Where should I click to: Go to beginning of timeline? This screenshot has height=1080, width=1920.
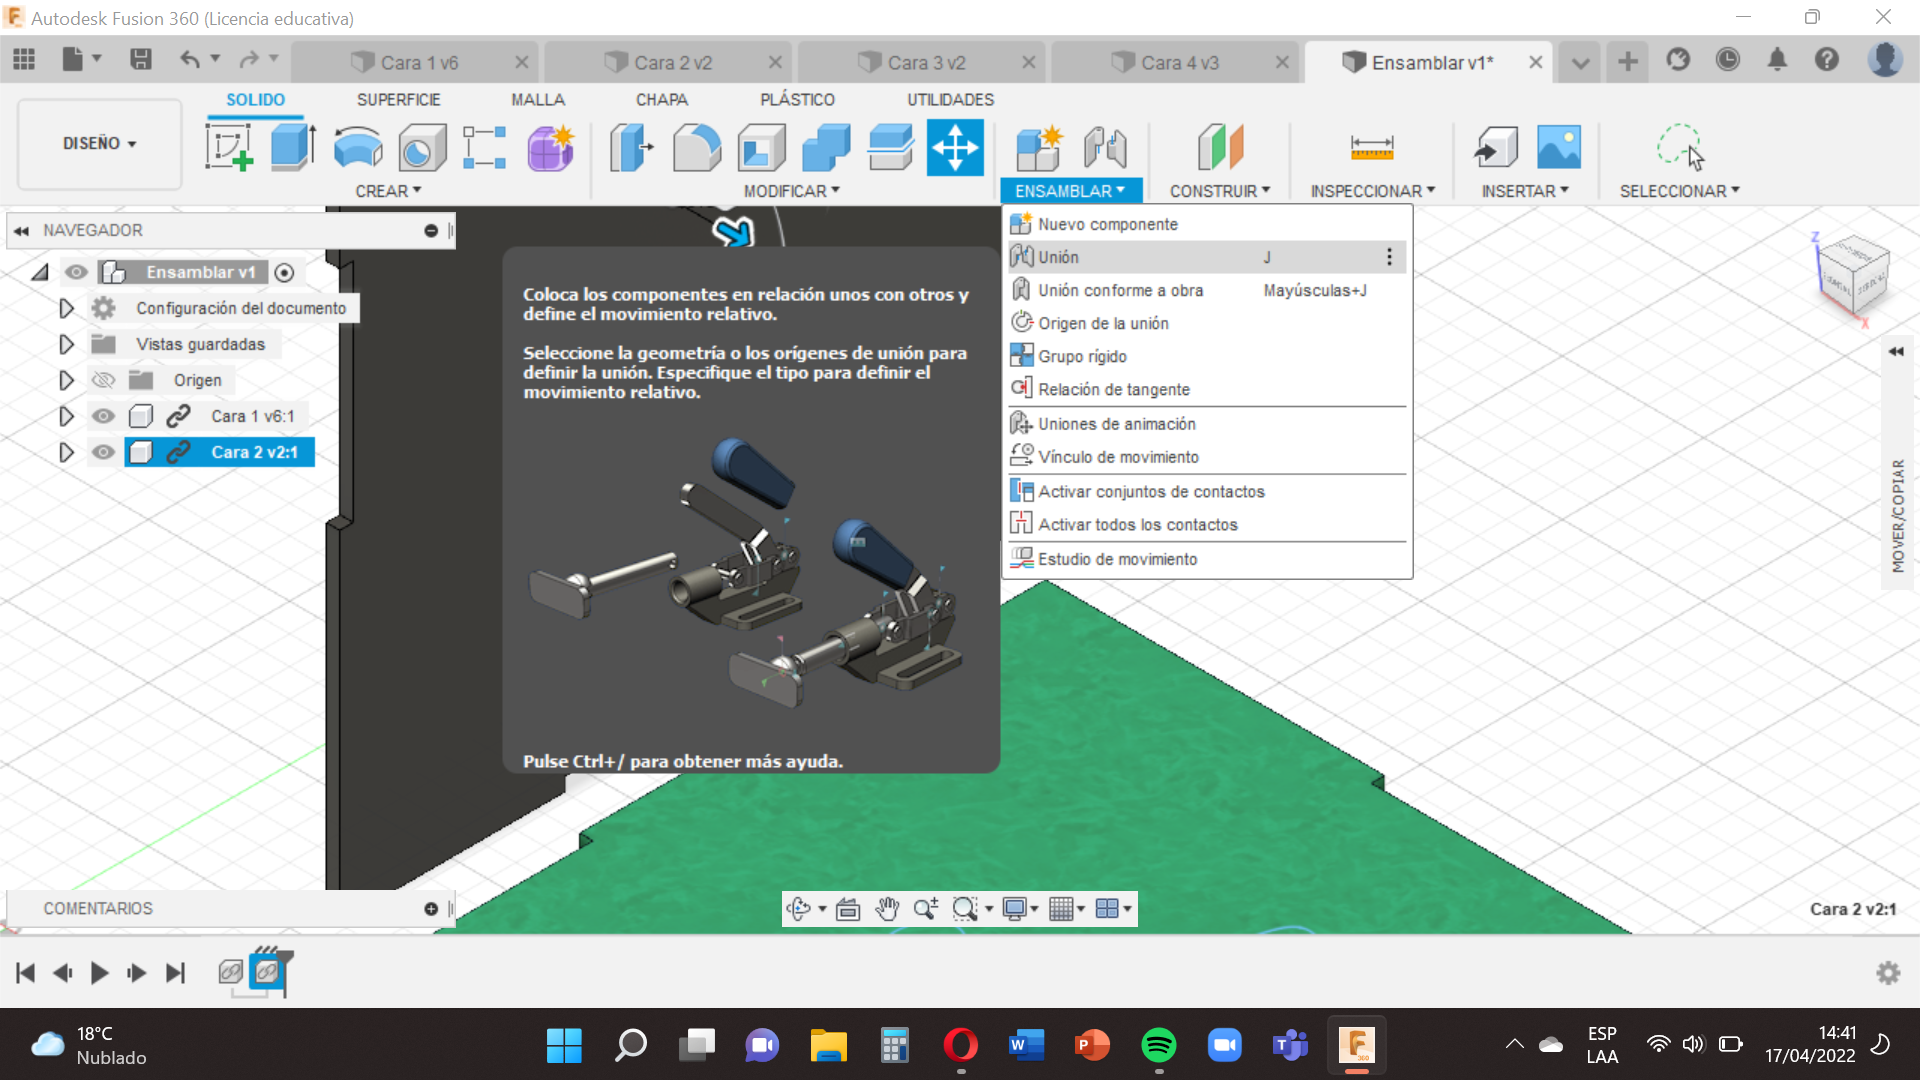26,972
